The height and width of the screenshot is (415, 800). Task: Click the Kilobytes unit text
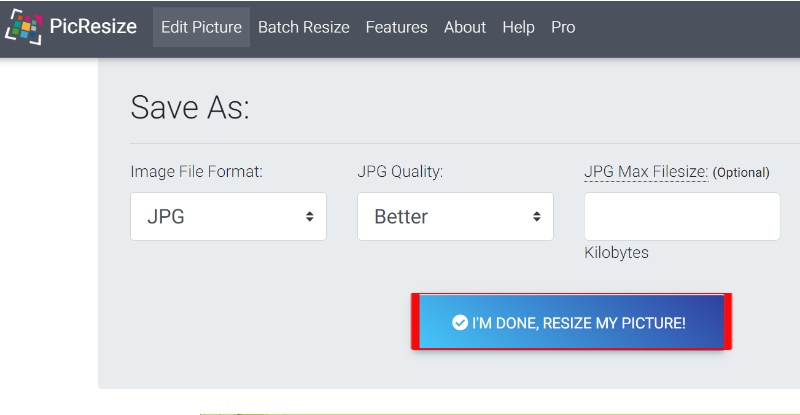(616, 253)
